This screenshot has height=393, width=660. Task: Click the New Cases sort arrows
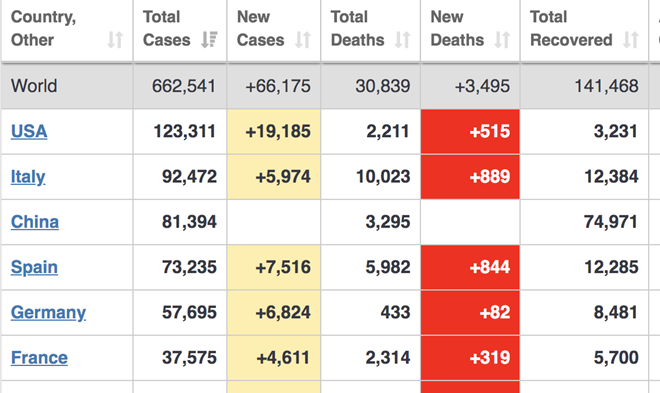tap(303, 40)
